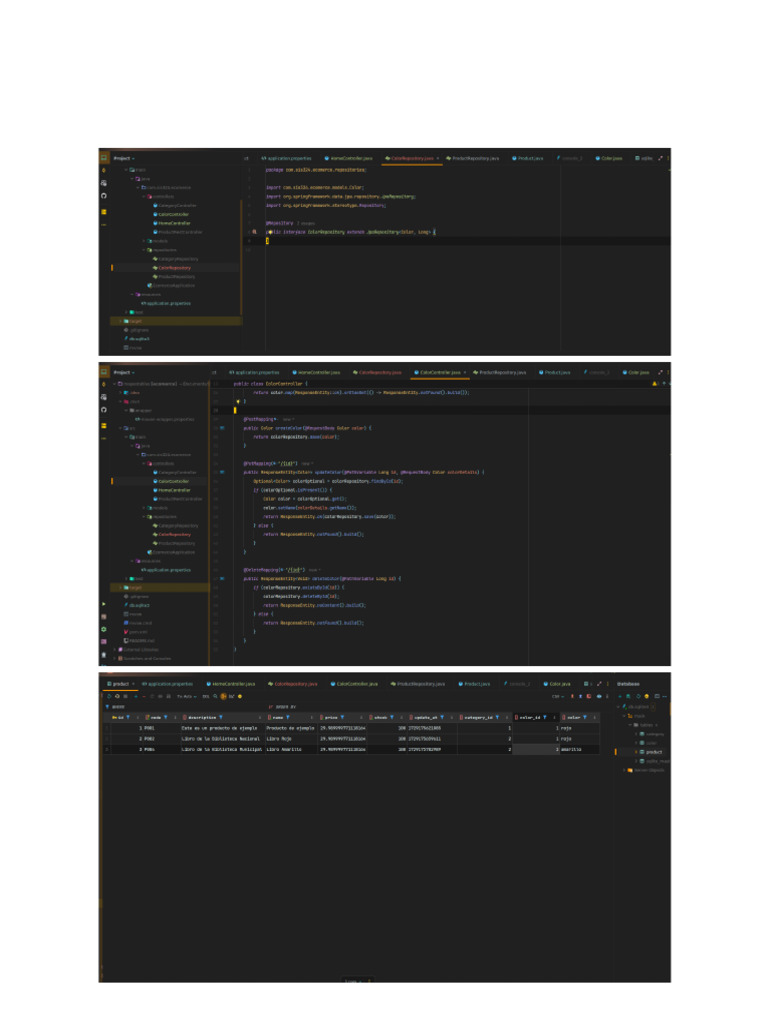Viewport: 768px width, 1024px height.
Task: Click the color_id cell in the third row
Action: pyautogui.click(x=535, y=748)
